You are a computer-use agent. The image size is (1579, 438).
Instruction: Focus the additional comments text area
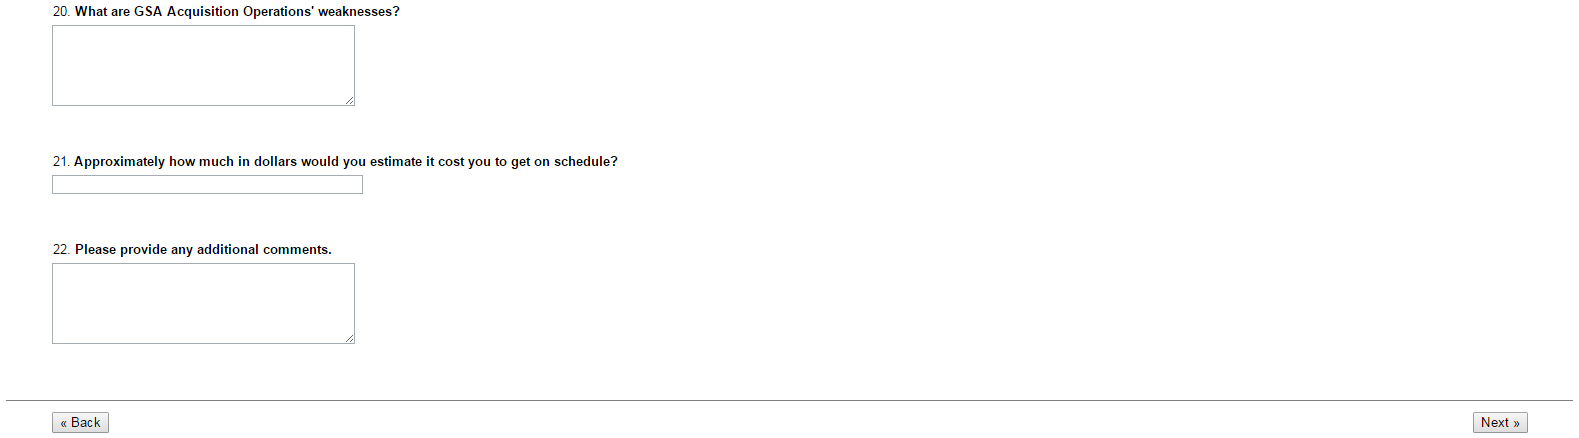click(x=203, y=304)
